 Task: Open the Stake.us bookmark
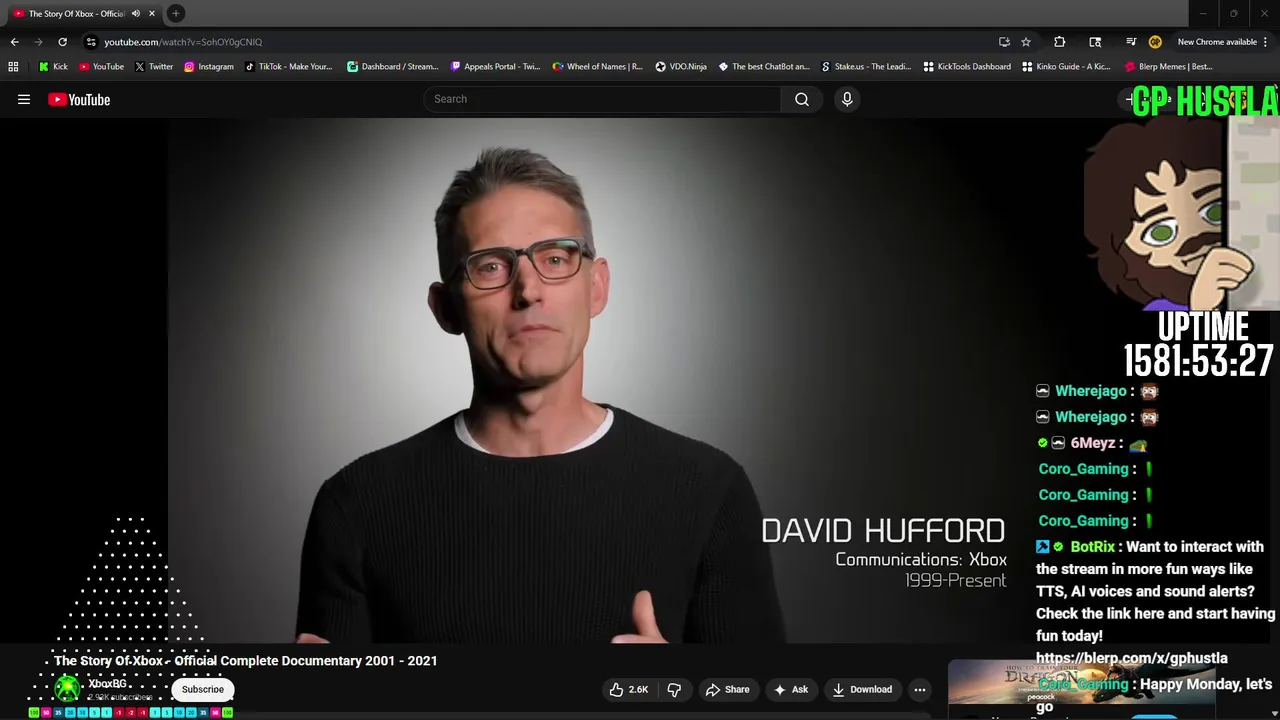click(x=866, y=67)
